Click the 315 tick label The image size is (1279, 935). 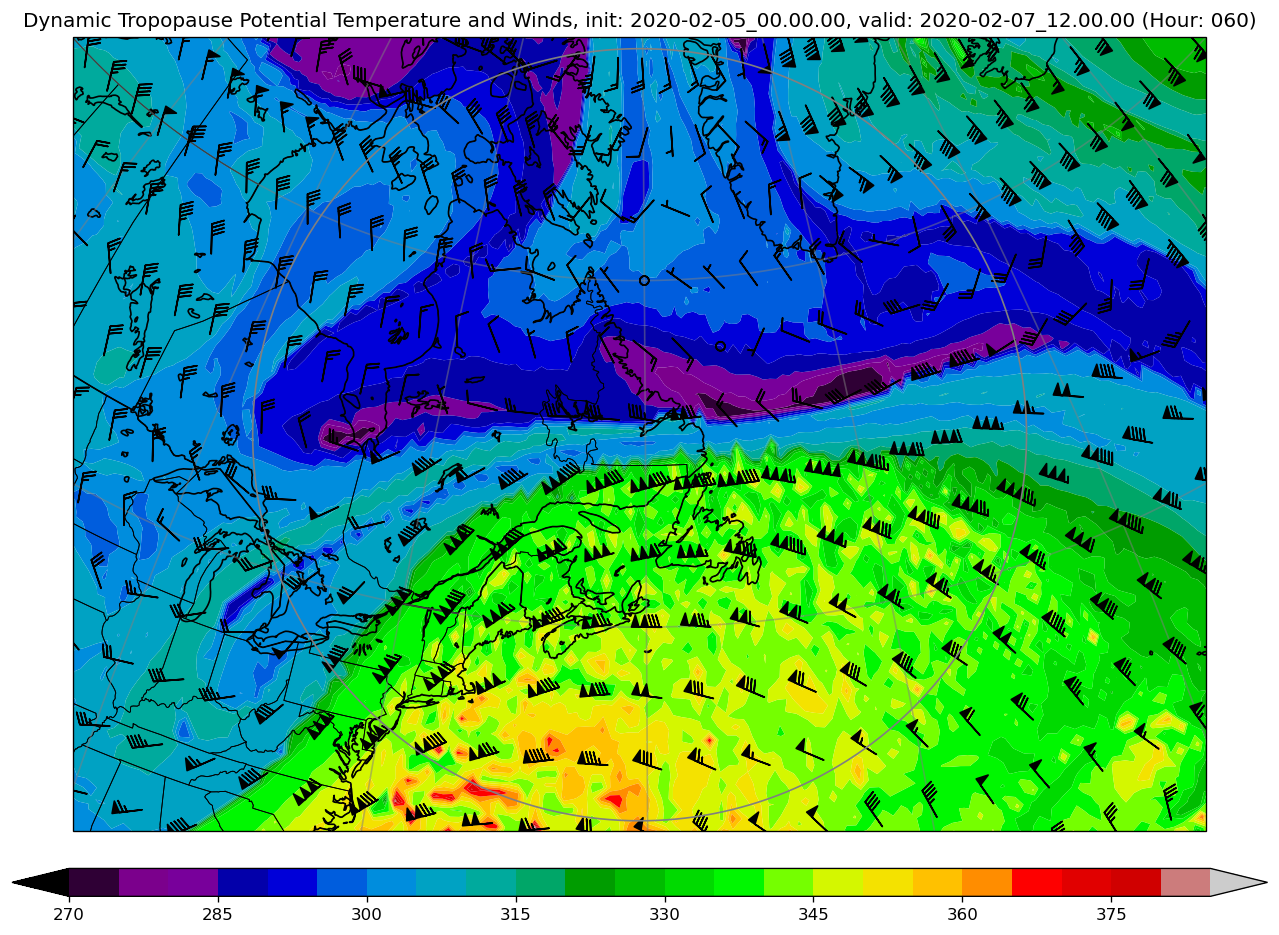pos(515,914)
